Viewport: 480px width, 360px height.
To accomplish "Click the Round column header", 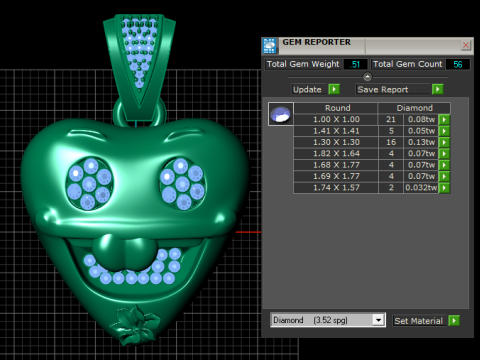I will coord(337,108).
